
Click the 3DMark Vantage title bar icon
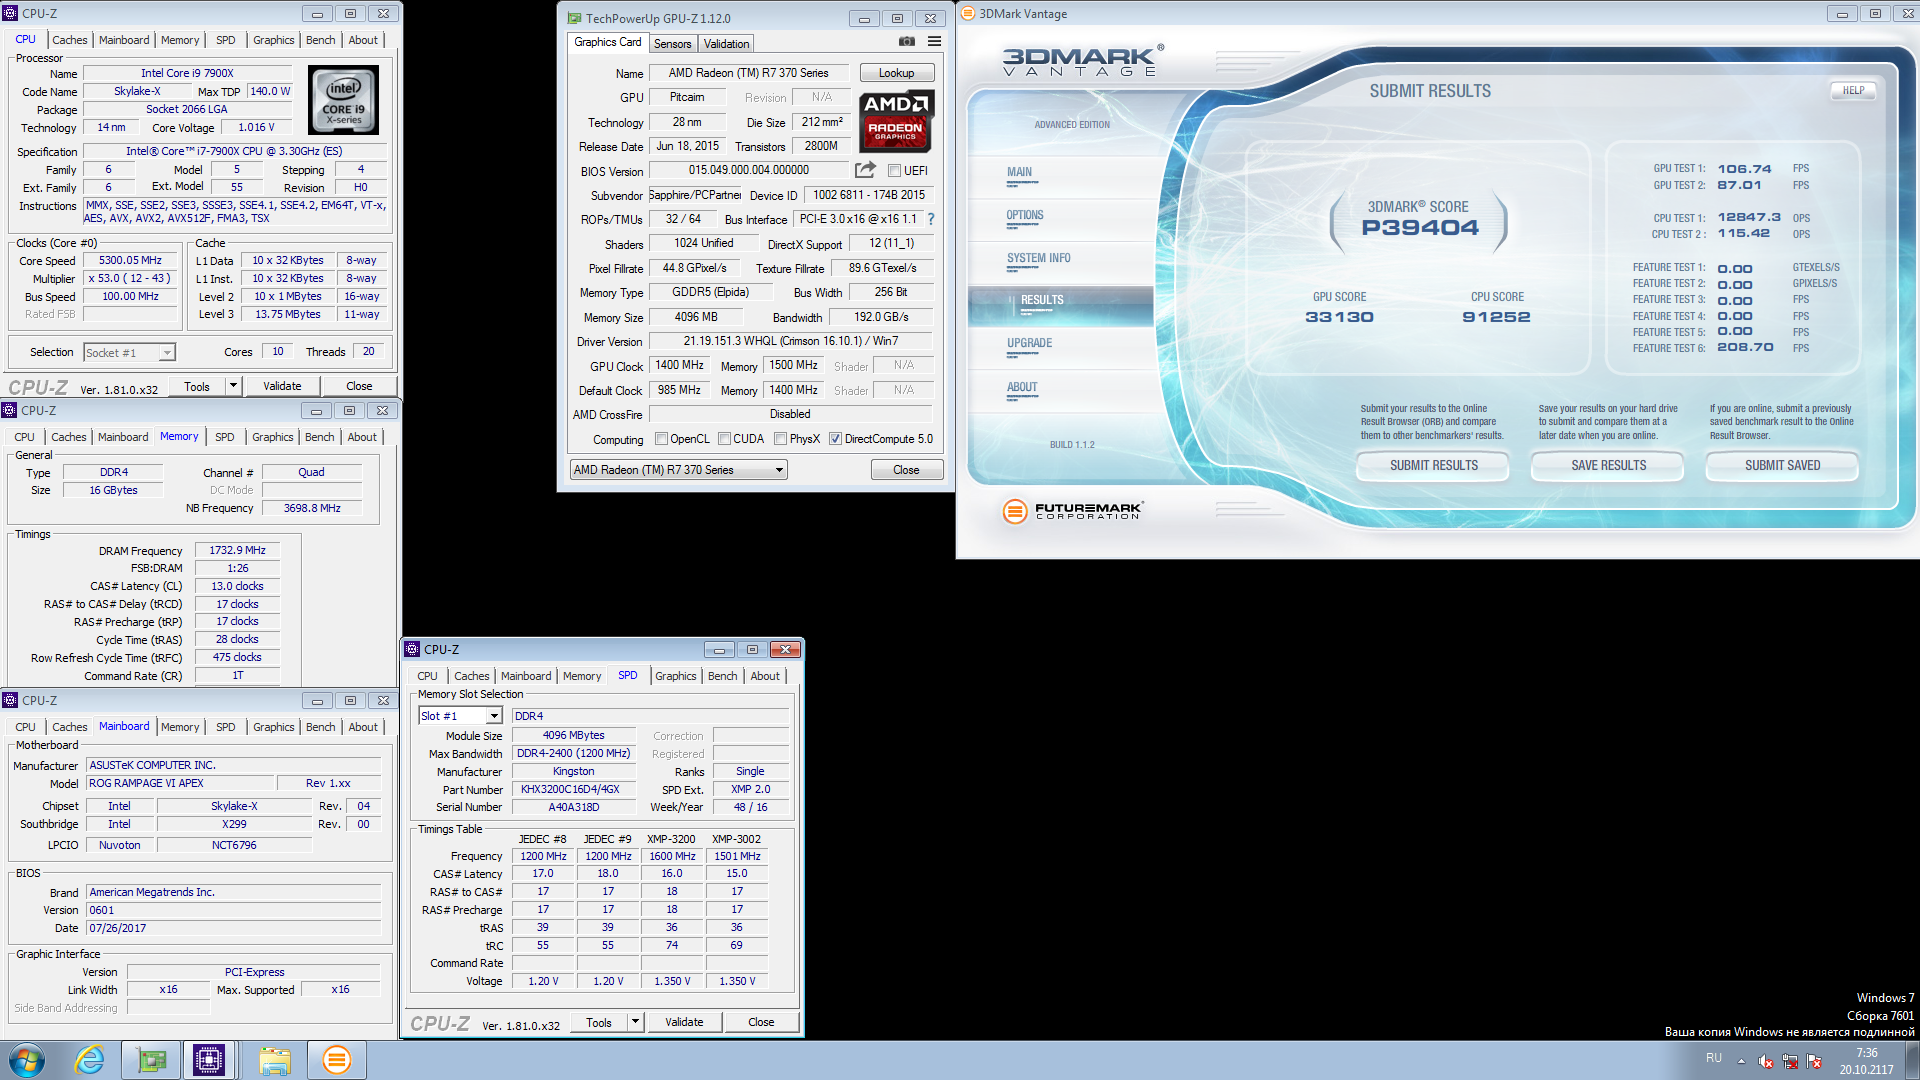tap(968, 13)
